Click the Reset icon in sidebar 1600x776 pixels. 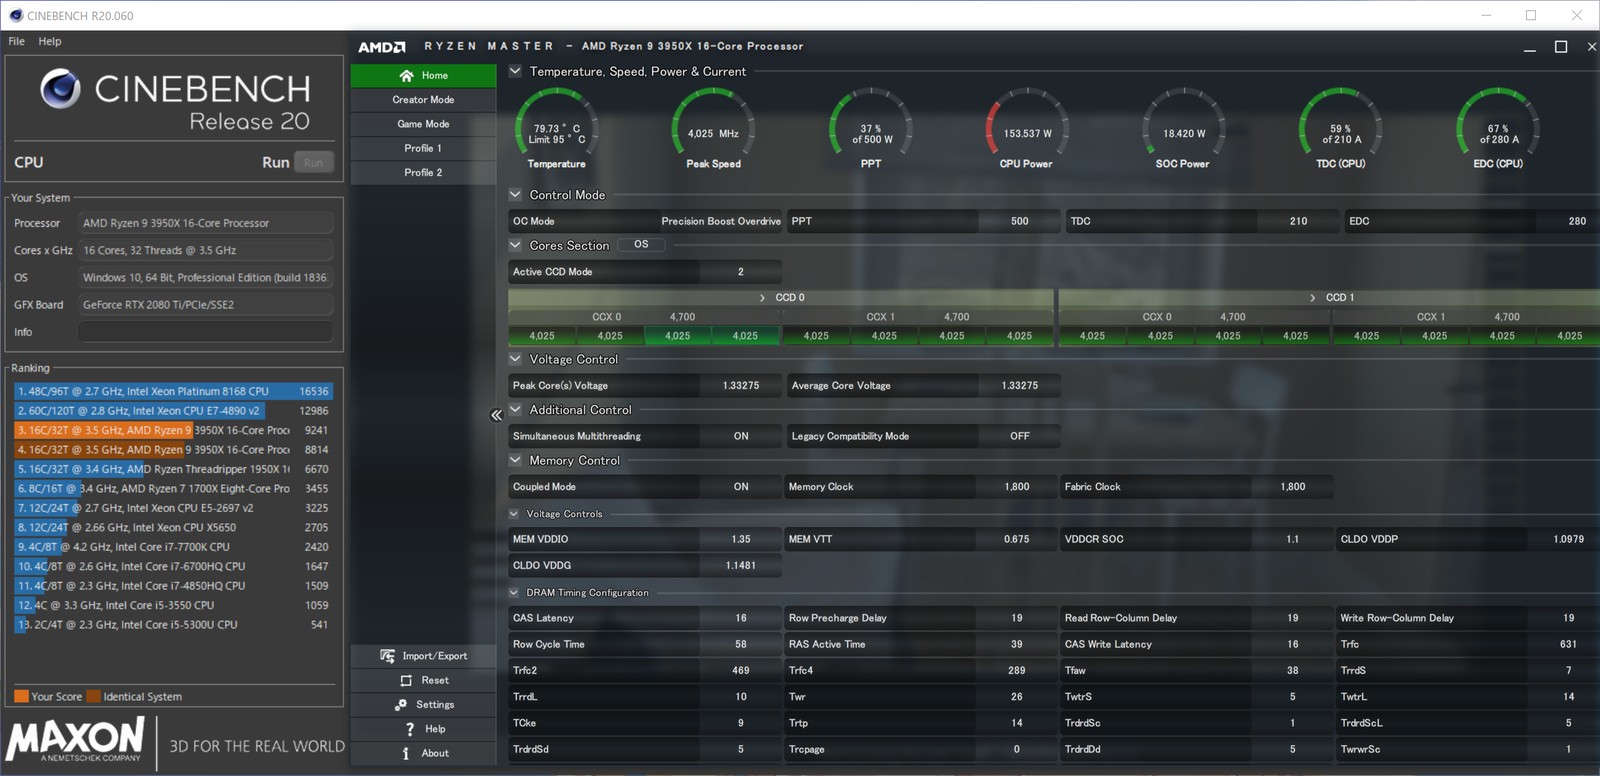[406, 681]
